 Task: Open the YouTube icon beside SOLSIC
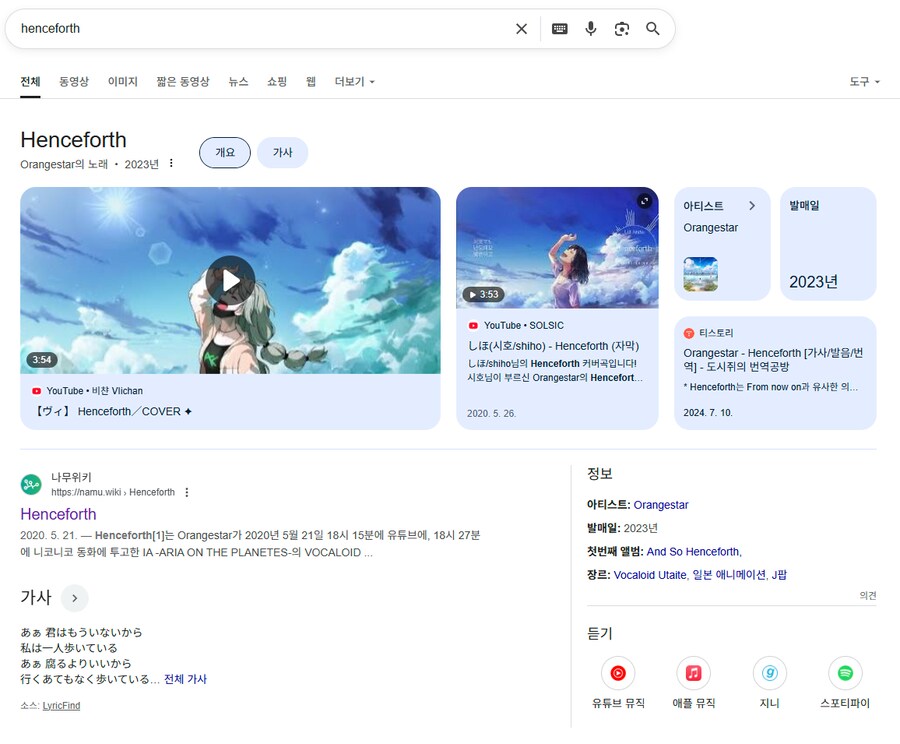pos(473,326)
